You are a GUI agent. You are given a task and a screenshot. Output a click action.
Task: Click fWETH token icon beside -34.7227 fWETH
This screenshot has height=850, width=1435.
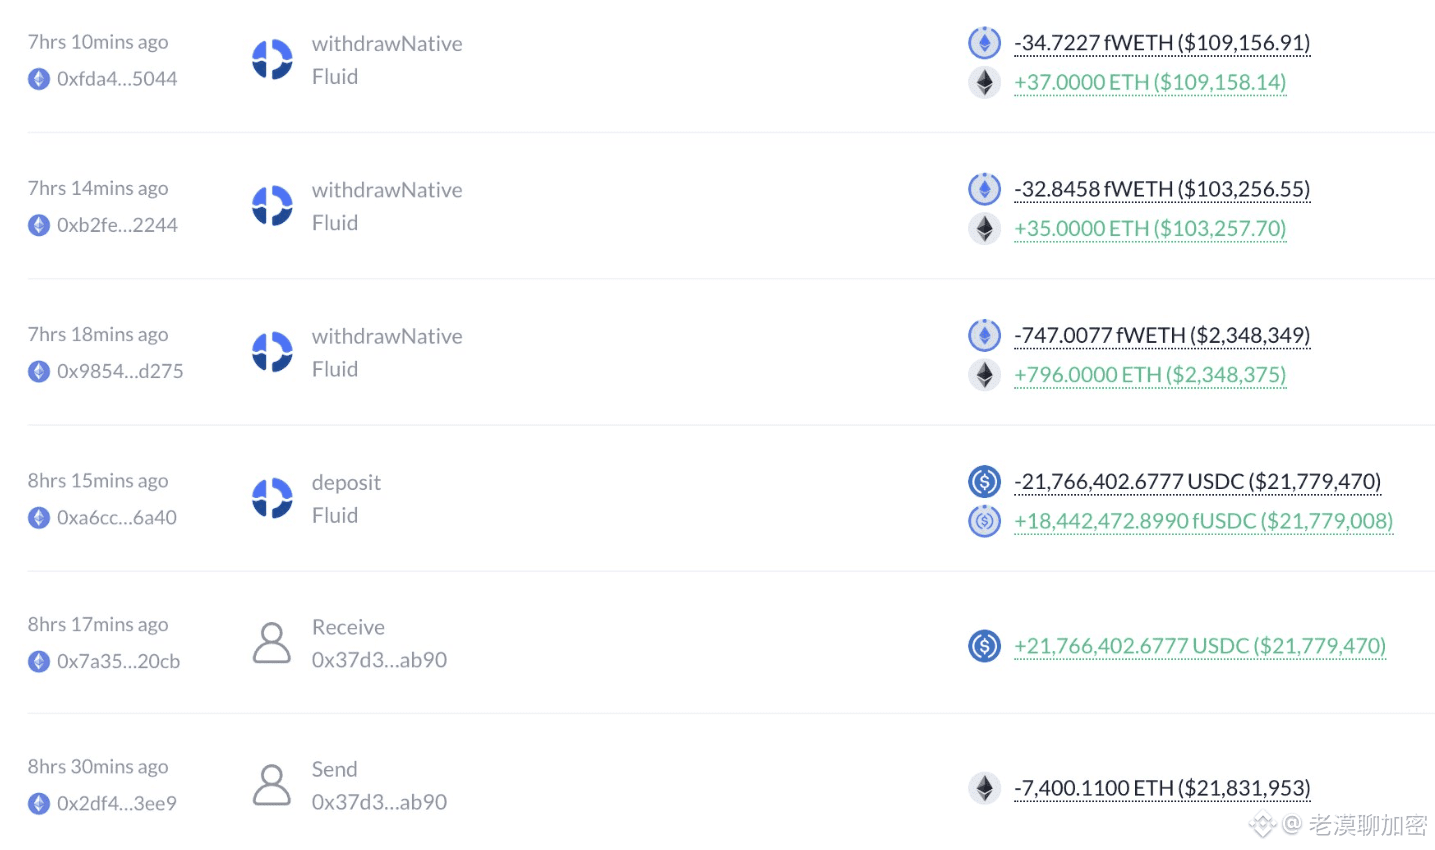click(984, 43)
